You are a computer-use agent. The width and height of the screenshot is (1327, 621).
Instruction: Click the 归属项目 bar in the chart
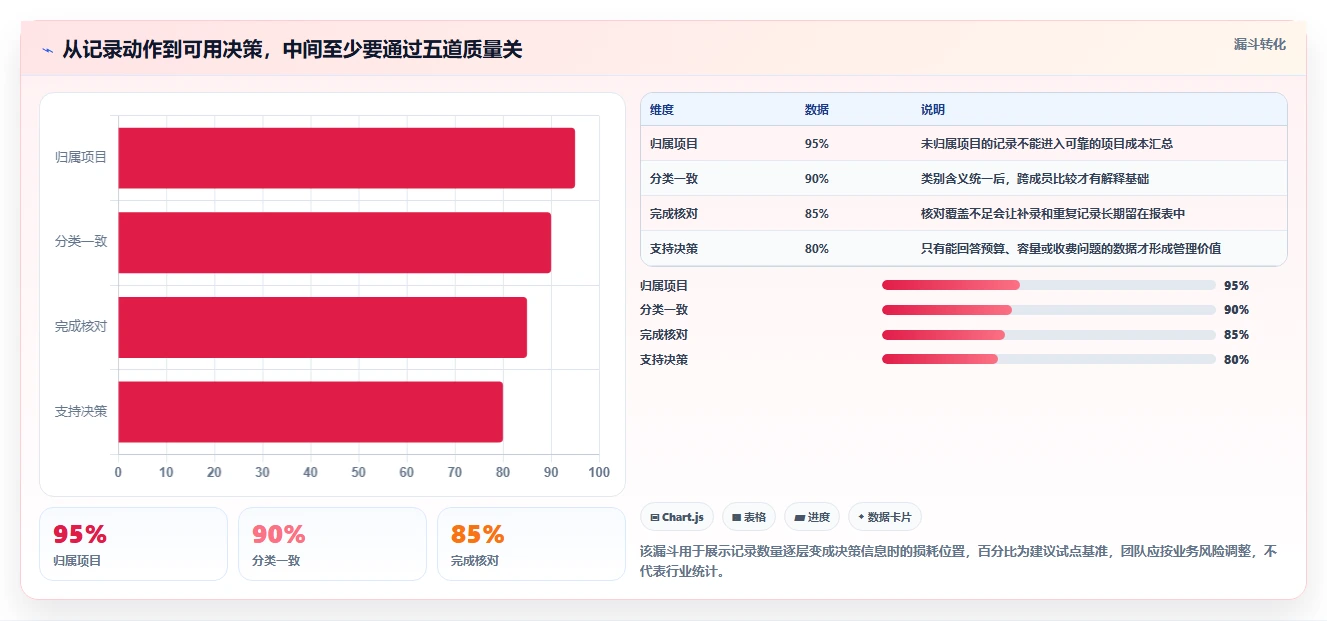[x=346, y=158]
